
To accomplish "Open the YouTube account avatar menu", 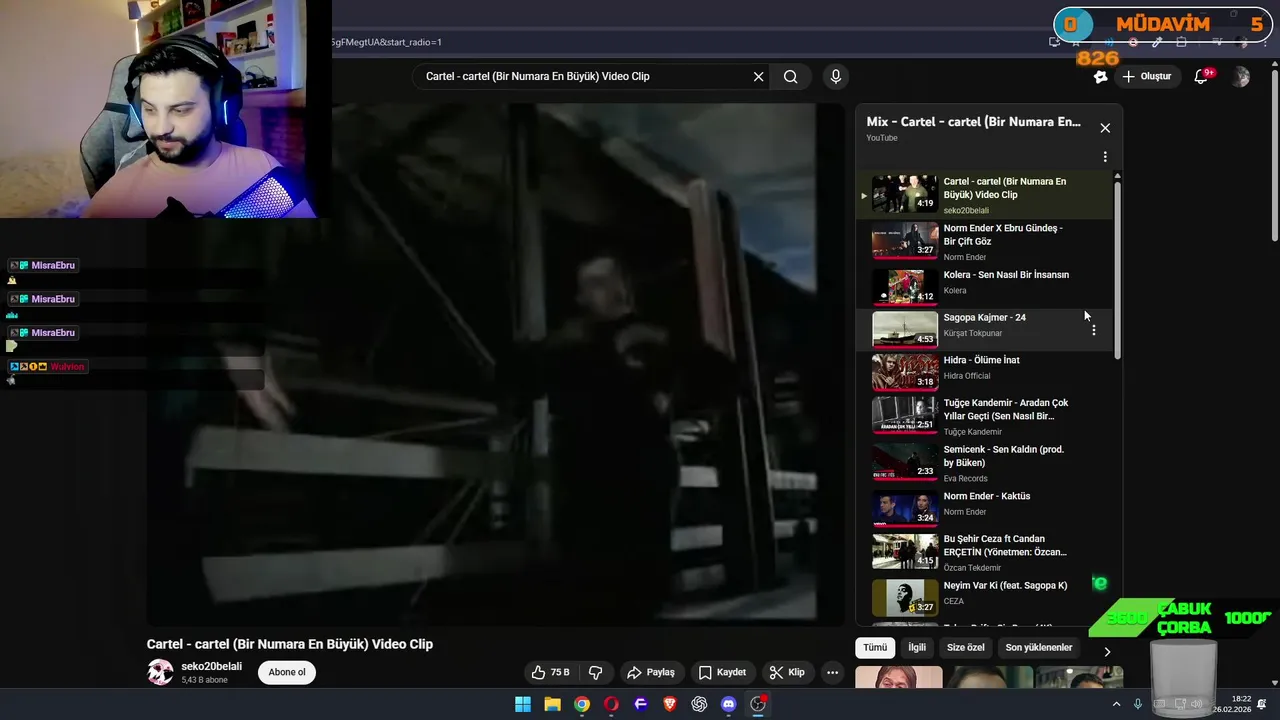I will click(1241, 77).
